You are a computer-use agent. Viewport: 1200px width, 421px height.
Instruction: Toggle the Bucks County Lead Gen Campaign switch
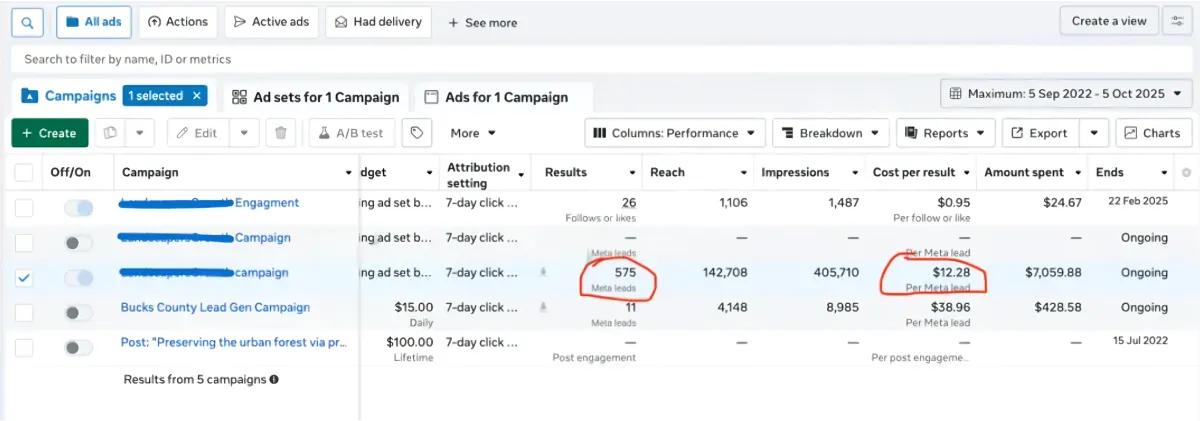tap(78, 313)
